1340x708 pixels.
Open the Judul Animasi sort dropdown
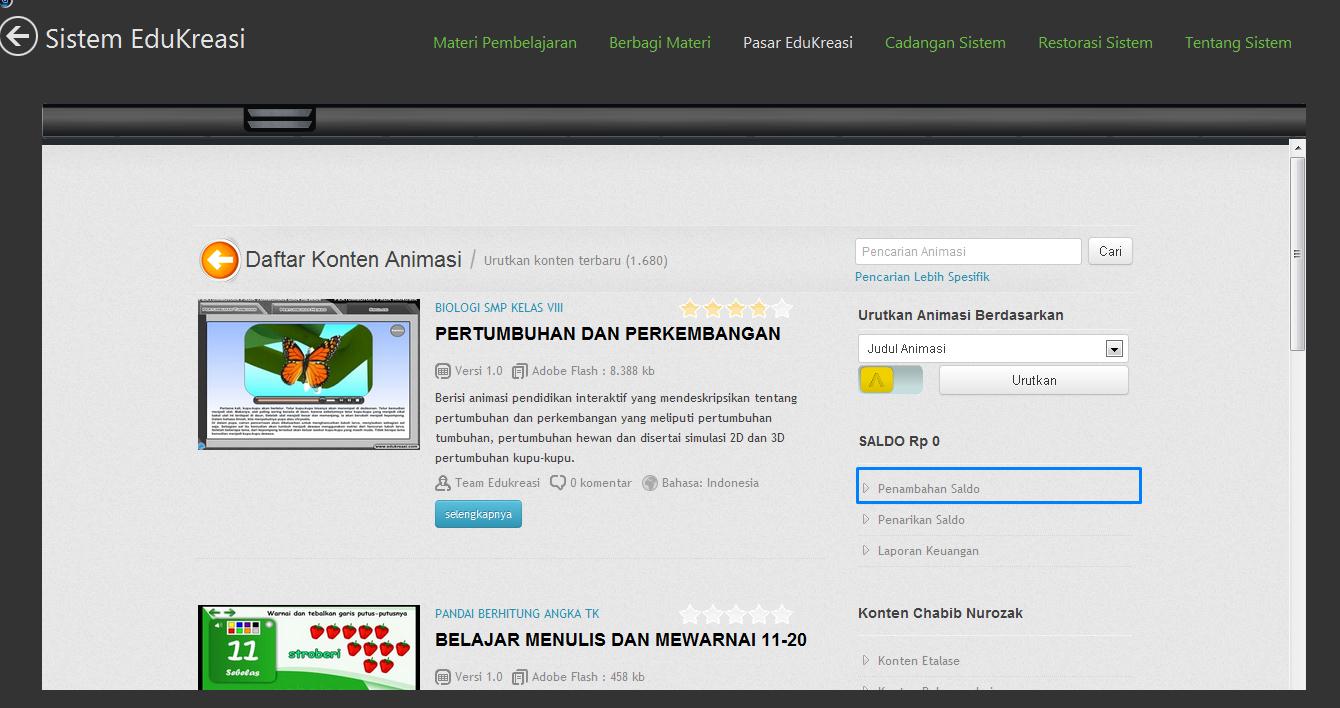993,348
